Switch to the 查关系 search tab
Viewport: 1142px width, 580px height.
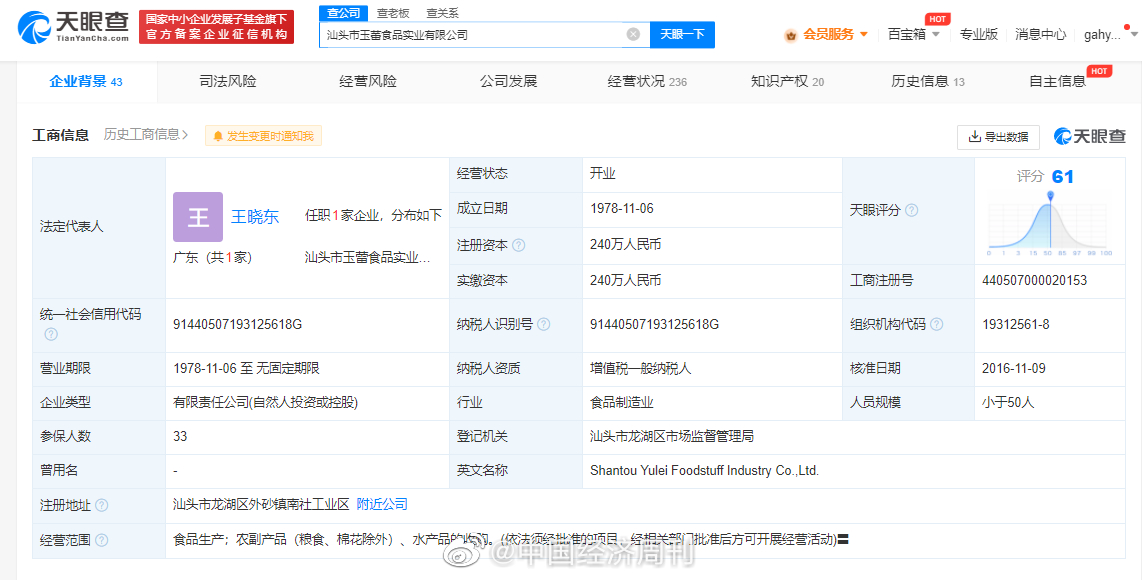(x=443, y=13)
